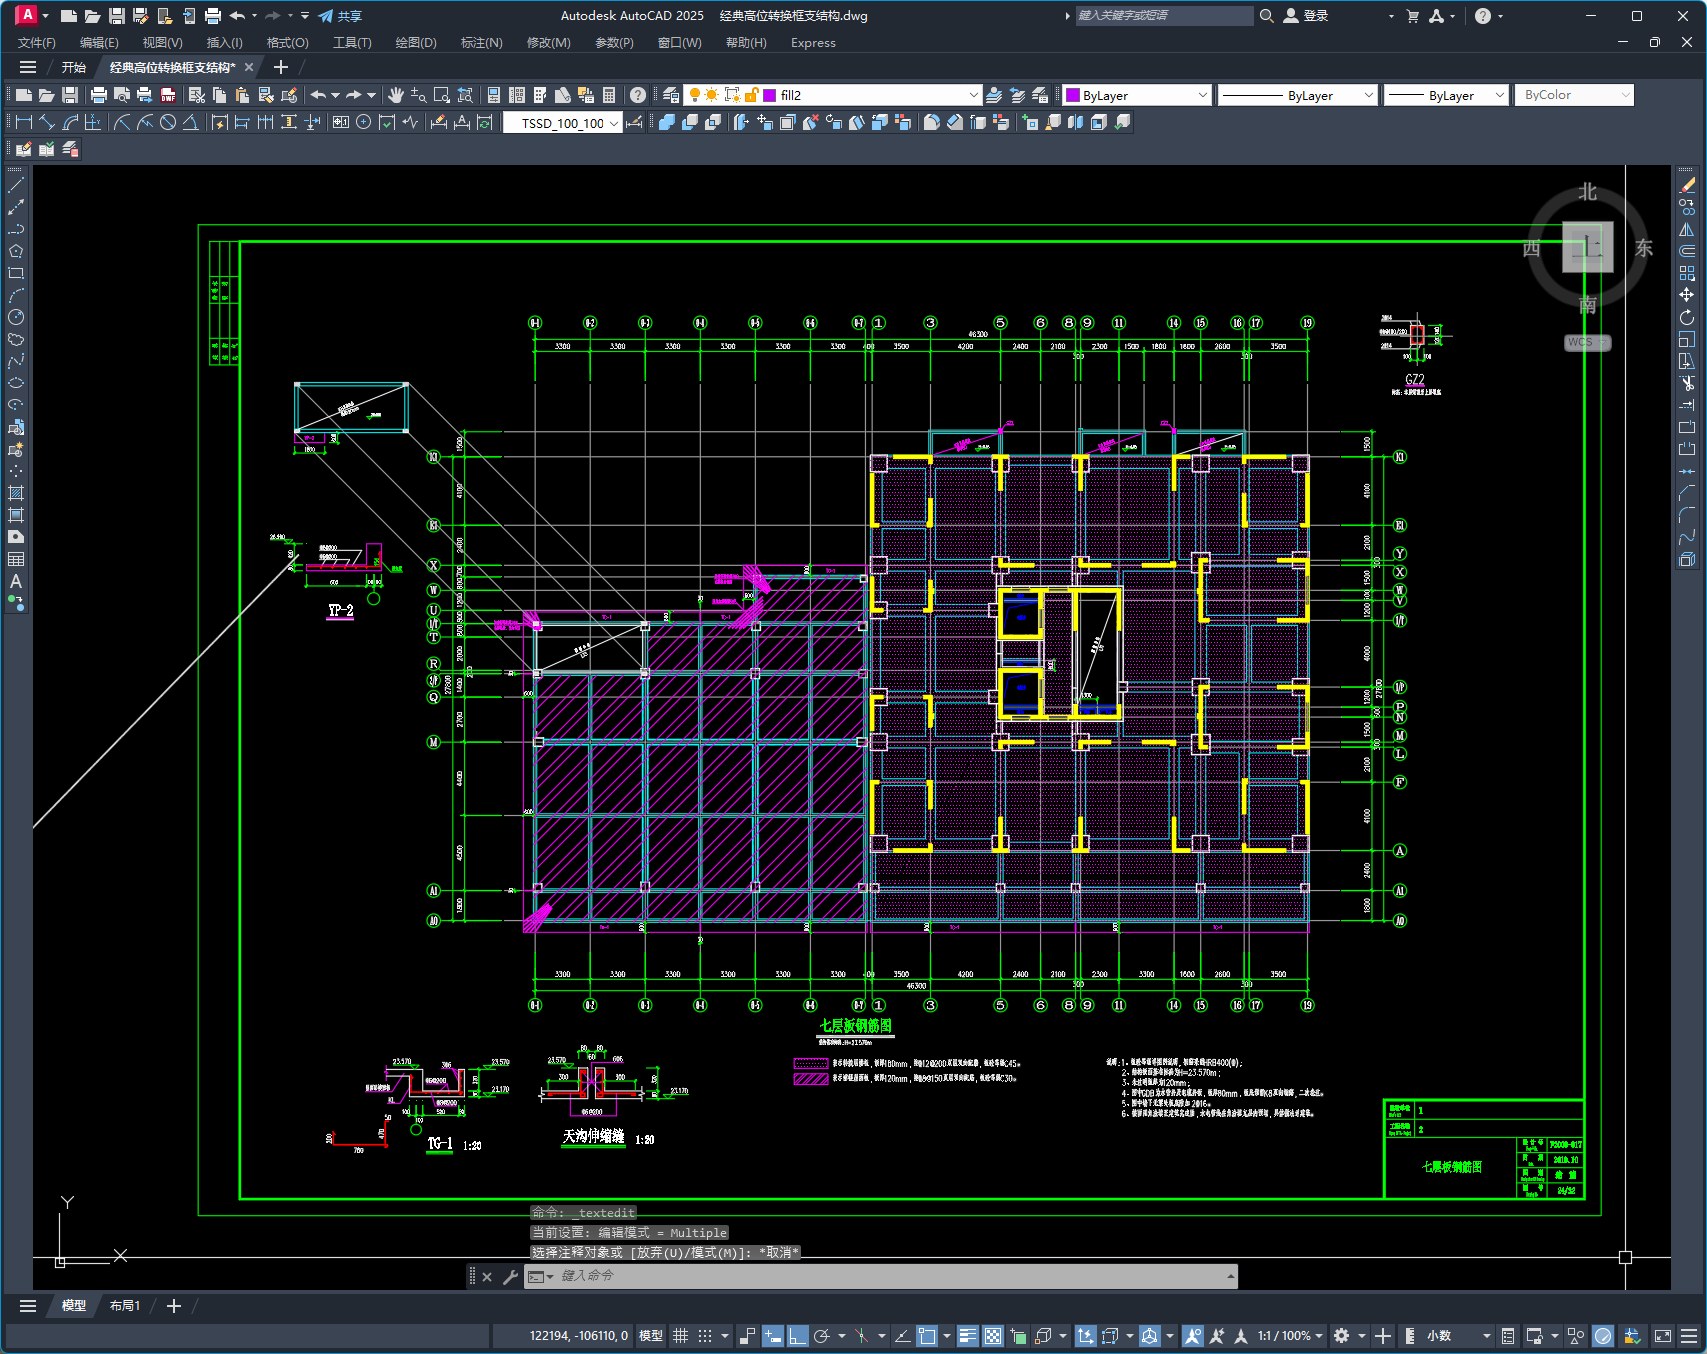Screen dimensions: 1707x1354
Task: Toggle grid display in status bar
Action: 681,1336
